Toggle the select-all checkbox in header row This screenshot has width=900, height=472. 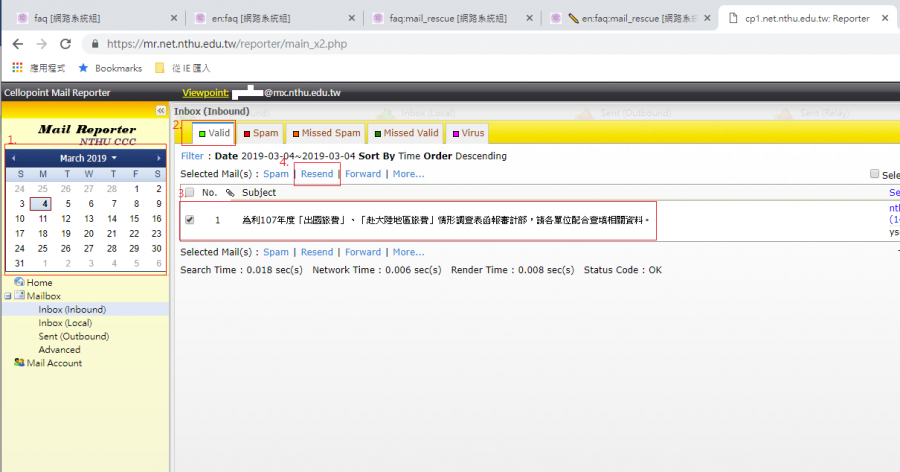tap(190, 193)
